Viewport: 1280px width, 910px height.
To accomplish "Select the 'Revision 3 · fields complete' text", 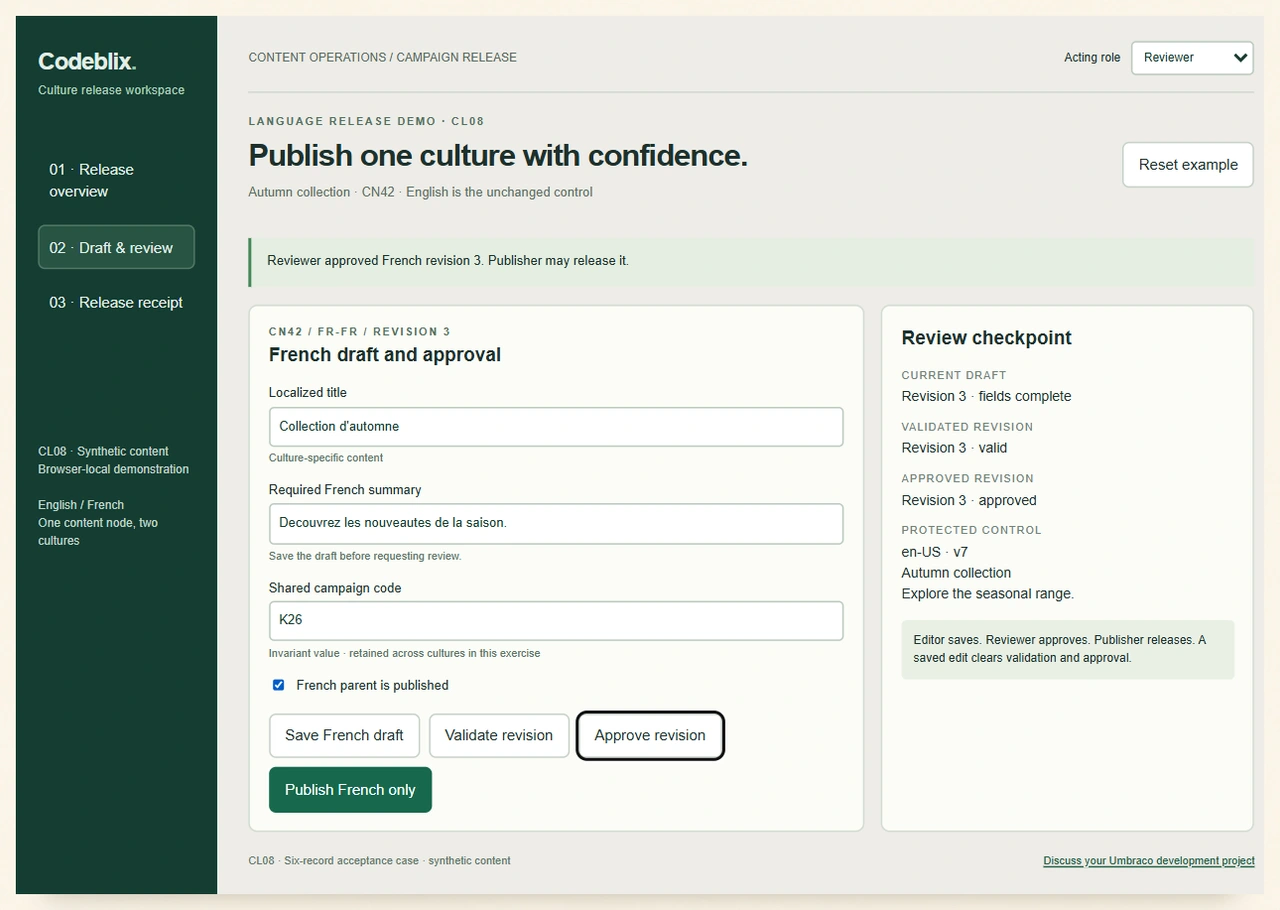I will coord(986,396).
